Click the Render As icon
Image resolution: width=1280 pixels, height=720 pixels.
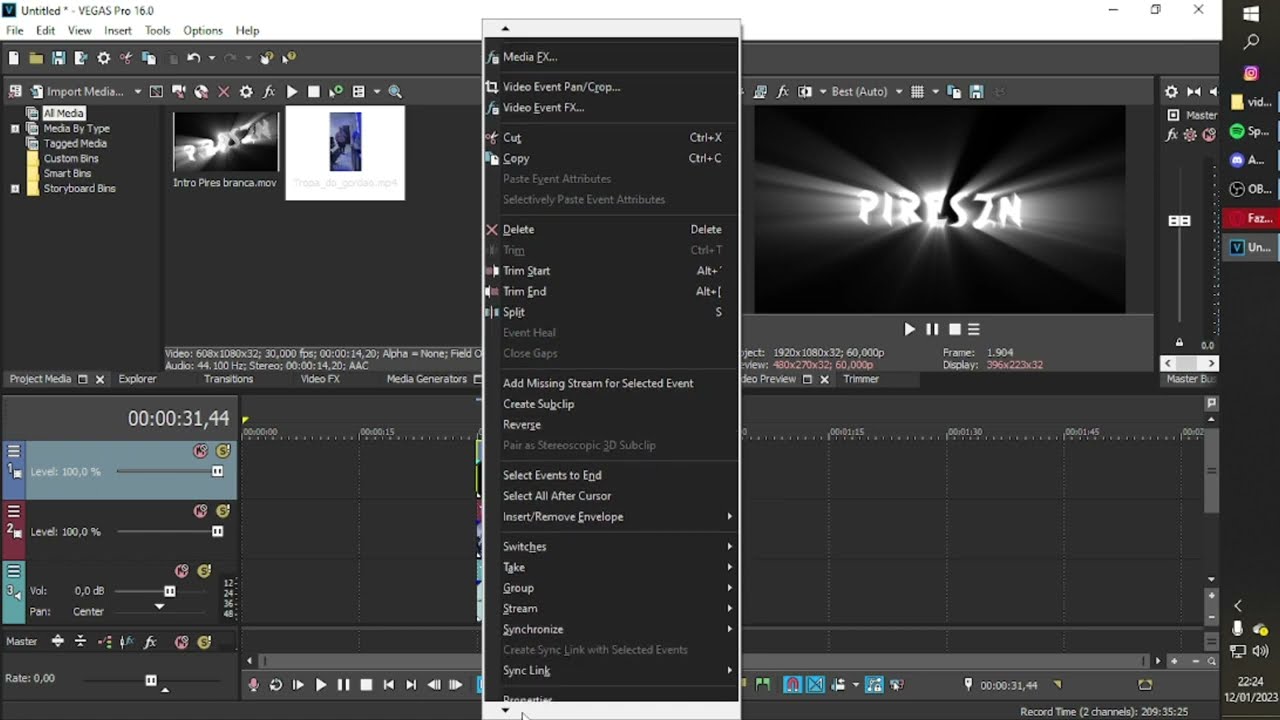[81, 58]
